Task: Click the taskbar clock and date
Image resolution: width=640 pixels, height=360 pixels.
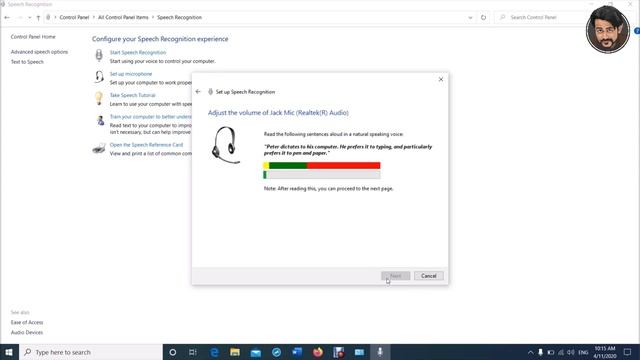Action: pos(604,352)
